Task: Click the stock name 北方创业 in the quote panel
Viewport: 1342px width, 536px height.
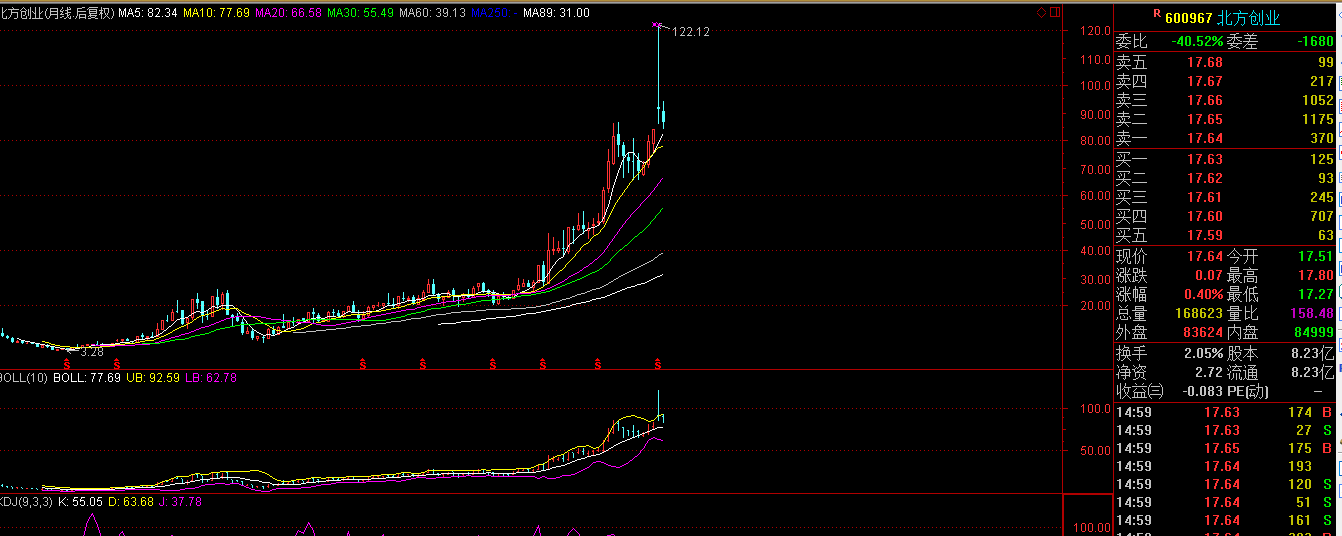Action: coord(1248,18)
